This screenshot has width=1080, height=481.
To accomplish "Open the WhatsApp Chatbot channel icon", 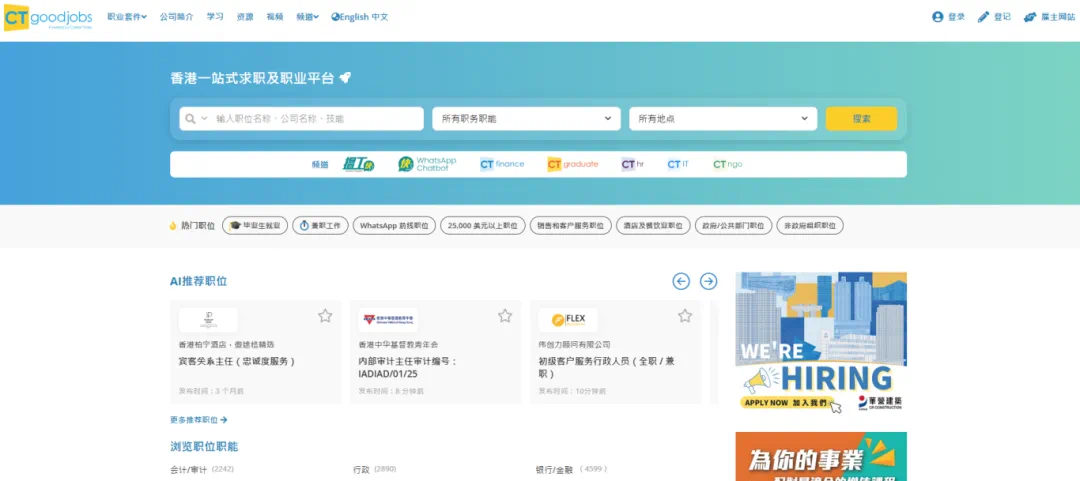I will pos(427,164).
